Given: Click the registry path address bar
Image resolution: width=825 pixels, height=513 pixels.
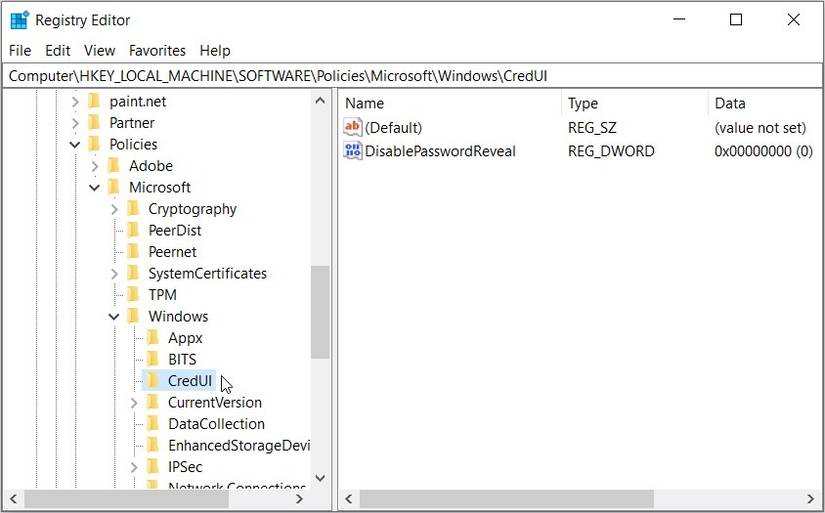Looking at the screenshot, I should coord(412,76).
